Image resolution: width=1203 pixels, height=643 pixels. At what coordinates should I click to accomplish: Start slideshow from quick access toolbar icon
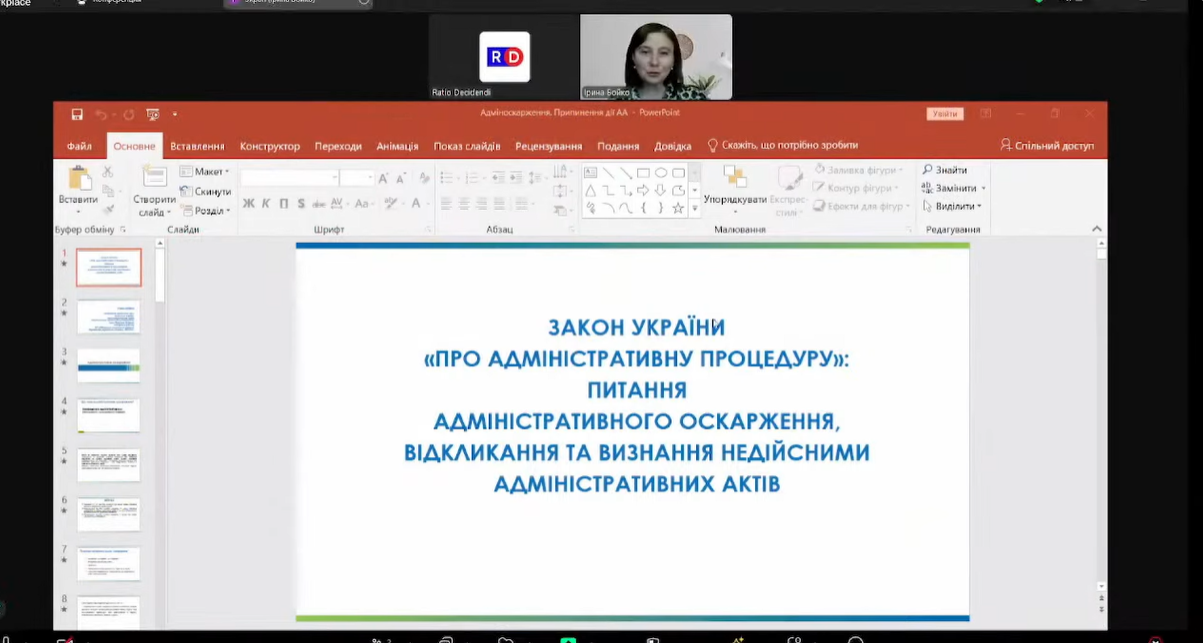click(x=152, y=114)
